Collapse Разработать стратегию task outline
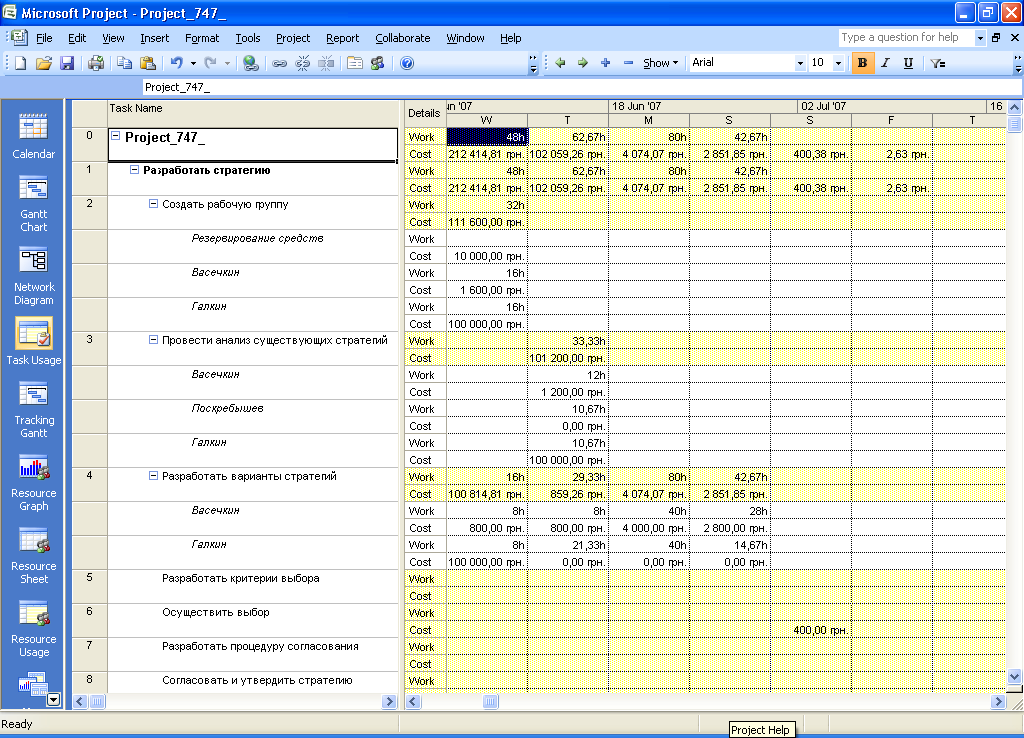 134,170
